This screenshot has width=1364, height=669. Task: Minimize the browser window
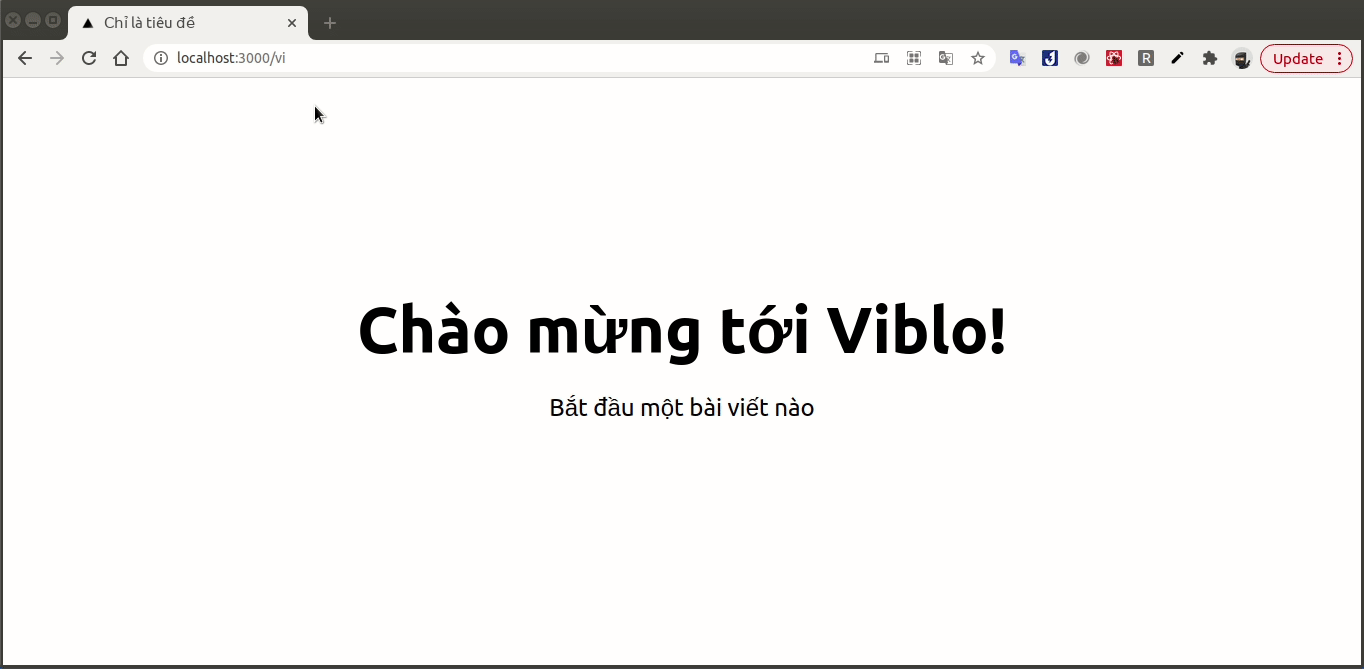(x=33, y=20)
